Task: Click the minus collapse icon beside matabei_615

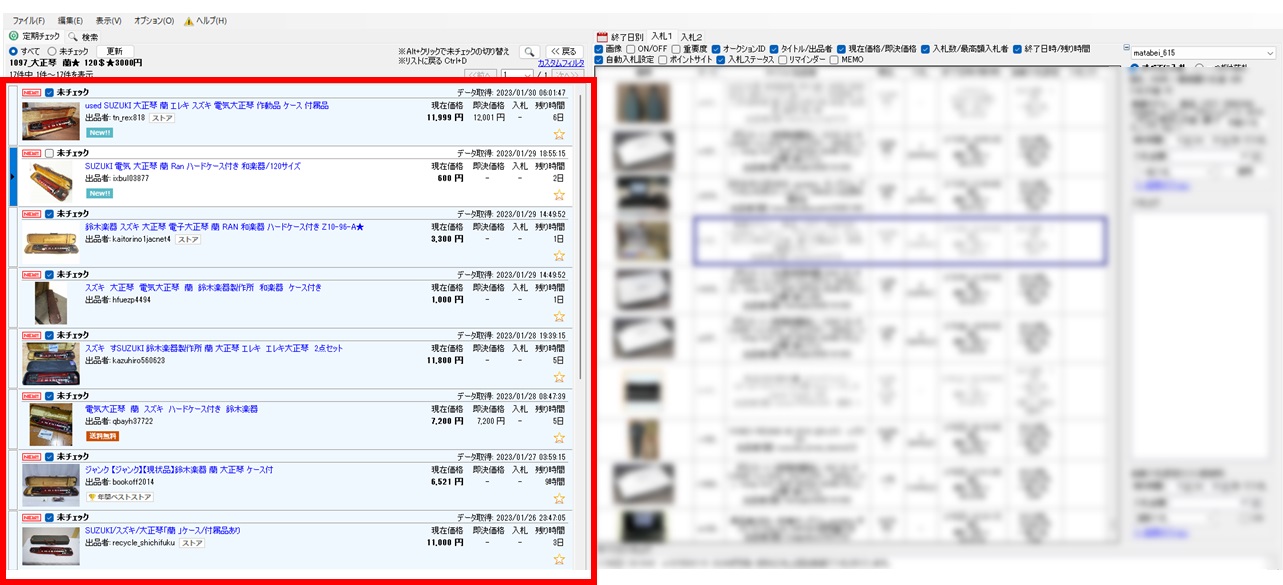Action: [1127, 48]
